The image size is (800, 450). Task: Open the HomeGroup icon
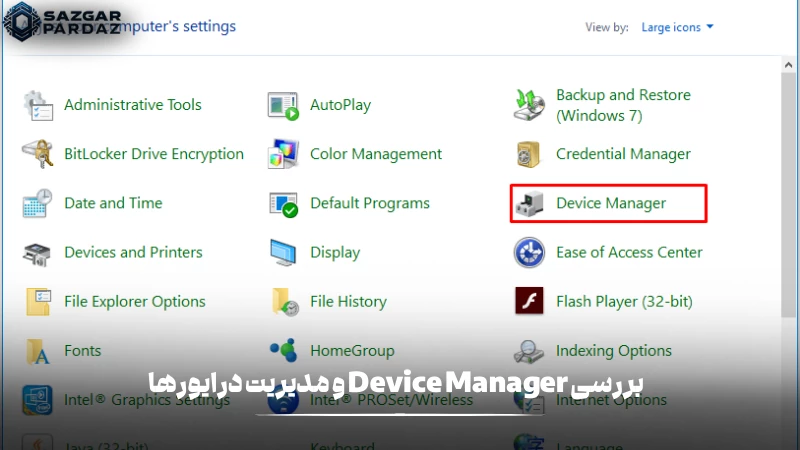284,351
